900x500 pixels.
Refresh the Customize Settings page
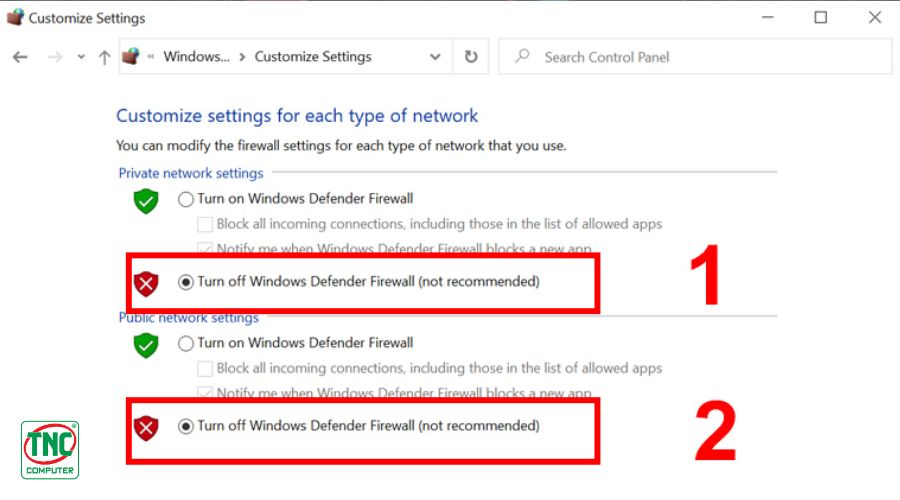471,56
